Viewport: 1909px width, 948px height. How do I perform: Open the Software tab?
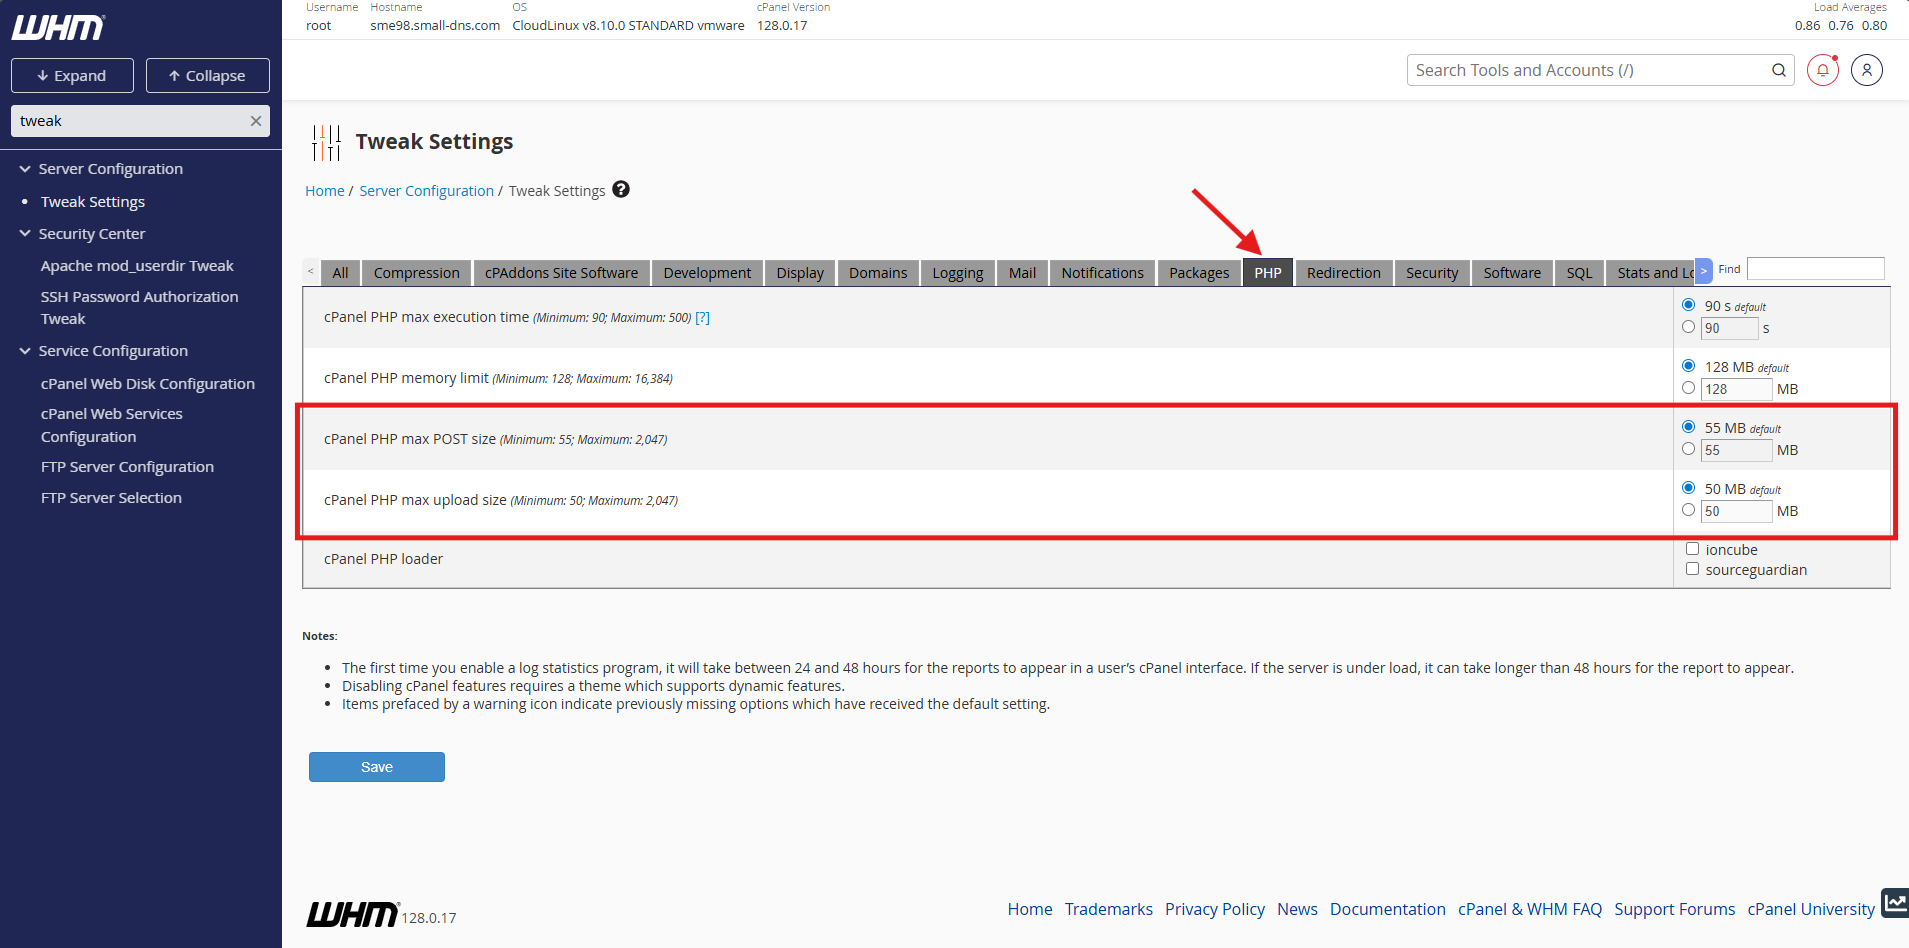[1512, 273]
